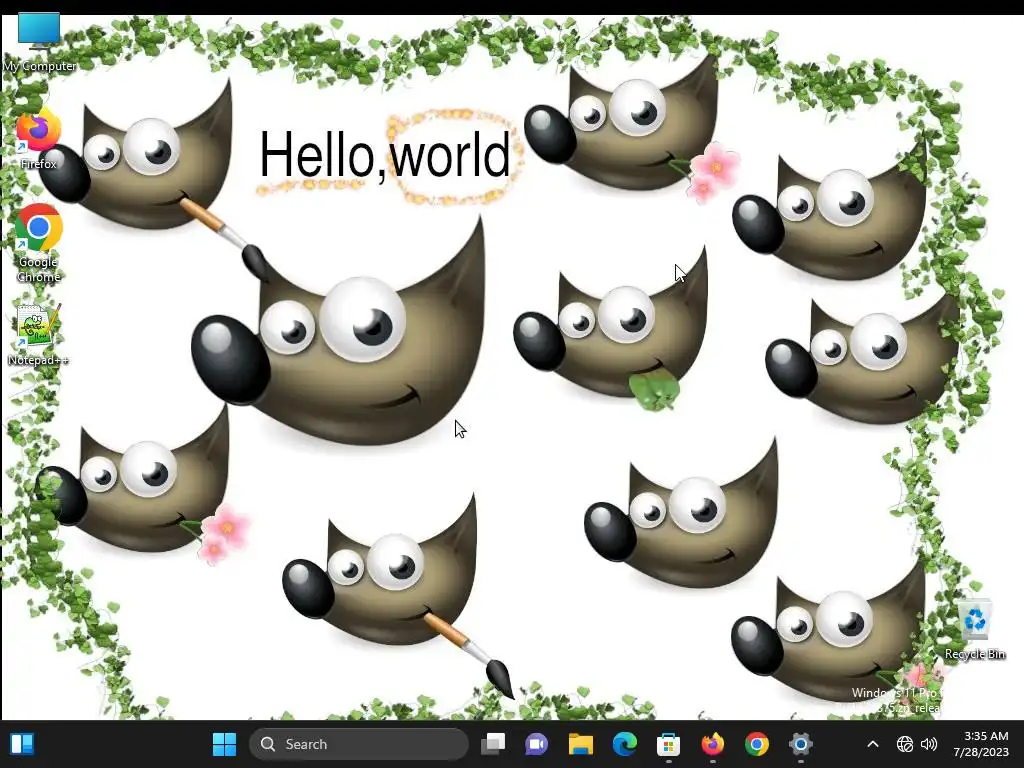Open the Windows Start menu
This screenshot has width=1024, height=768.
pyautogui.click(x=224, y=744)
